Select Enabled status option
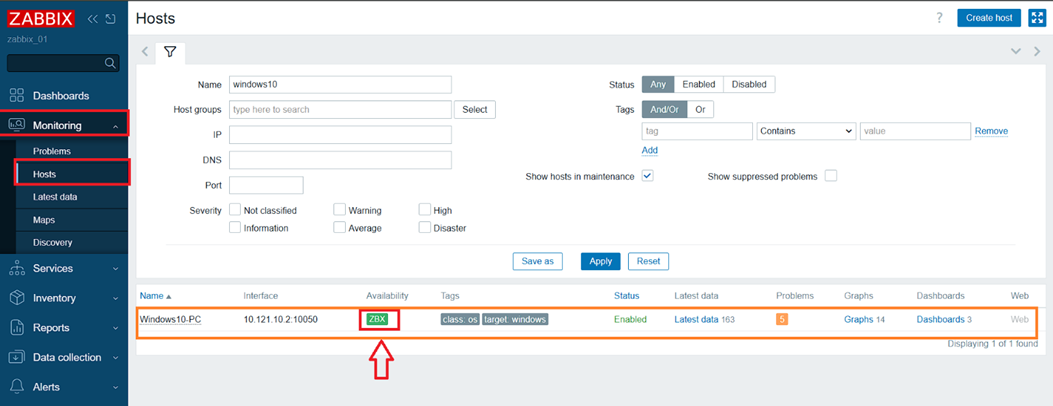The height and width of the screenshot is (406, 1053). (699, 85)
